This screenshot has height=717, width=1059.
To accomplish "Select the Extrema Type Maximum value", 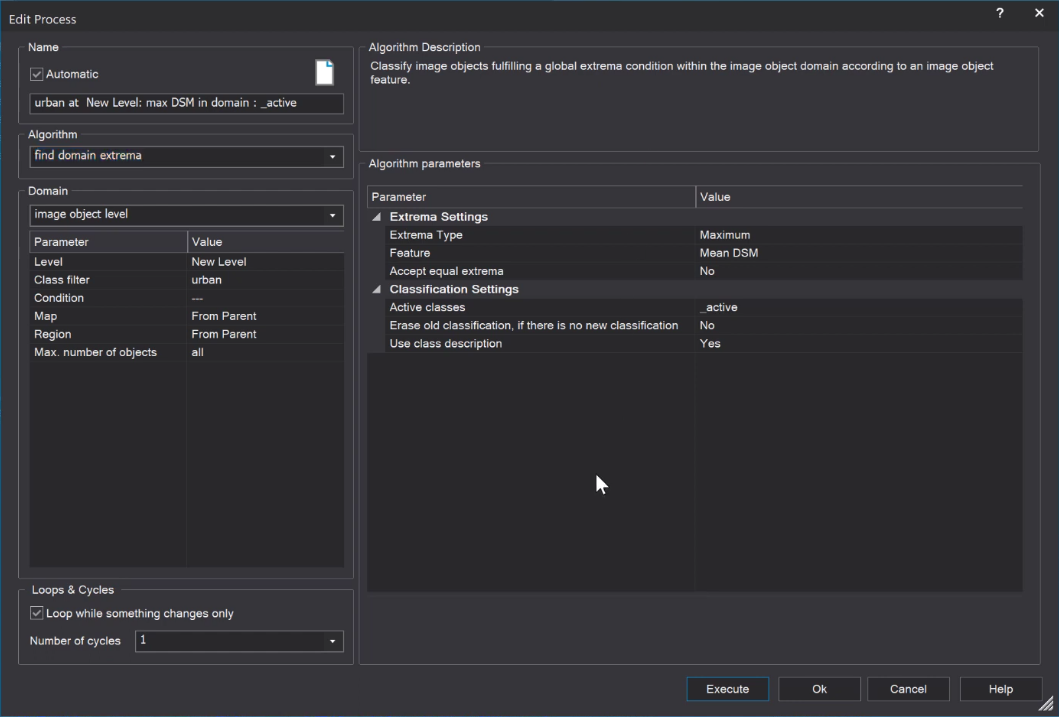I will (858, 235).
